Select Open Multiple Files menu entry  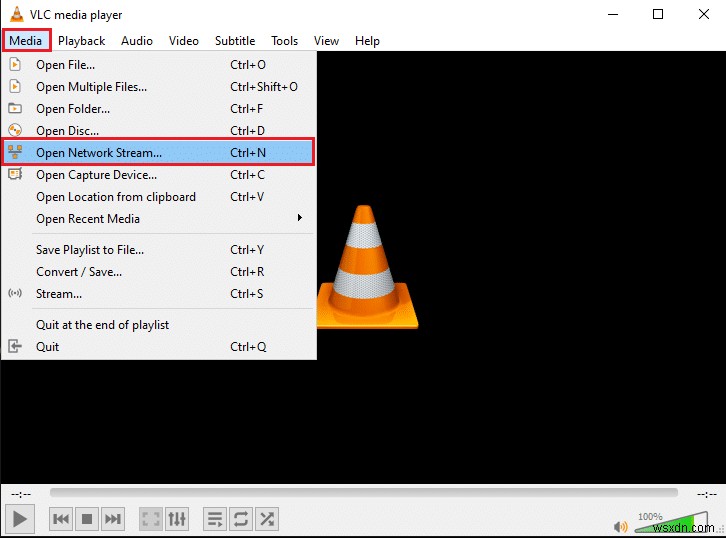[x=159, y=87]
